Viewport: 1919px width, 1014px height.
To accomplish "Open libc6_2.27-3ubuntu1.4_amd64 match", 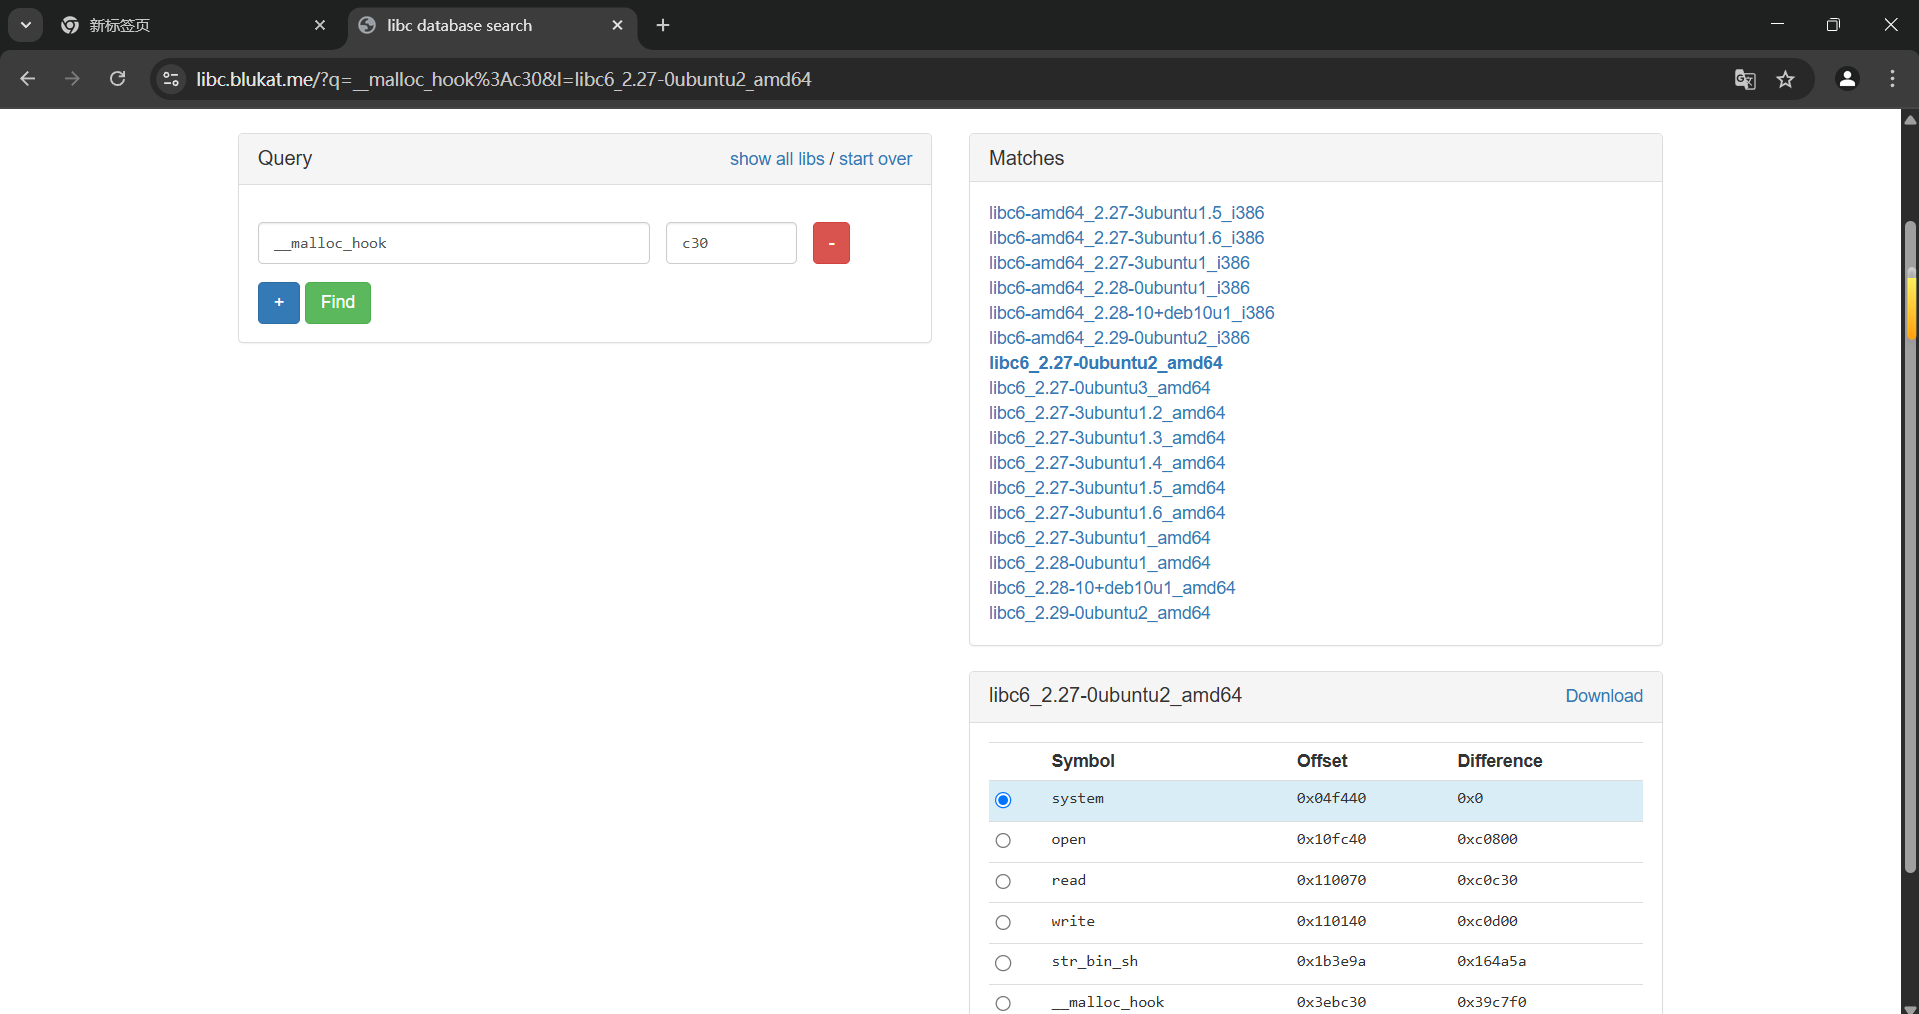I will (1107, 463).
